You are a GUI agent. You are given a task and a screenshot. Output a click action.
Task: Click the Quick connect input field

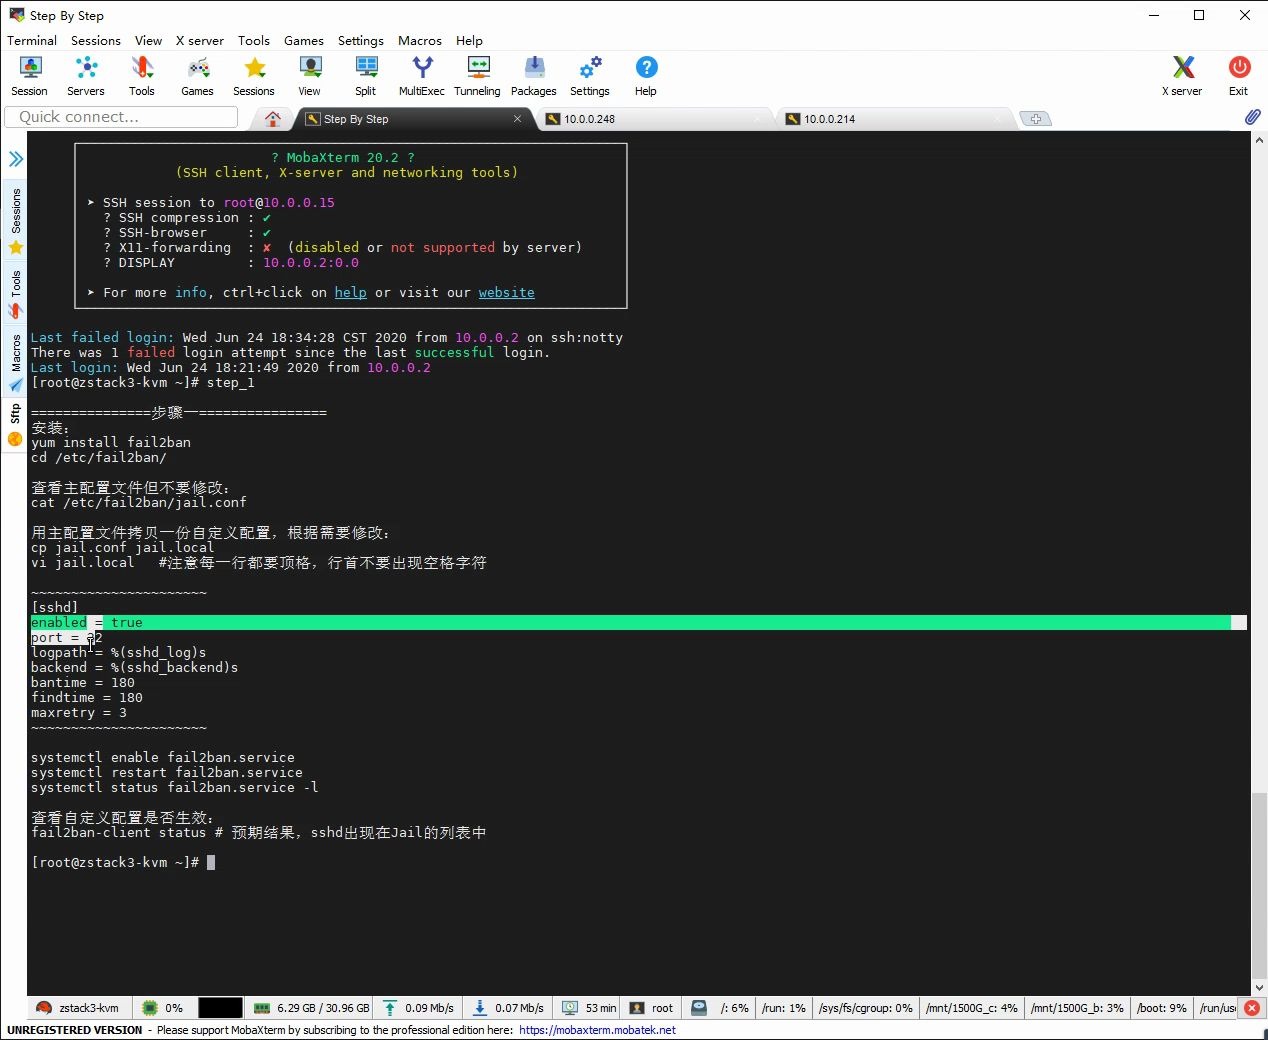point(121,117)
